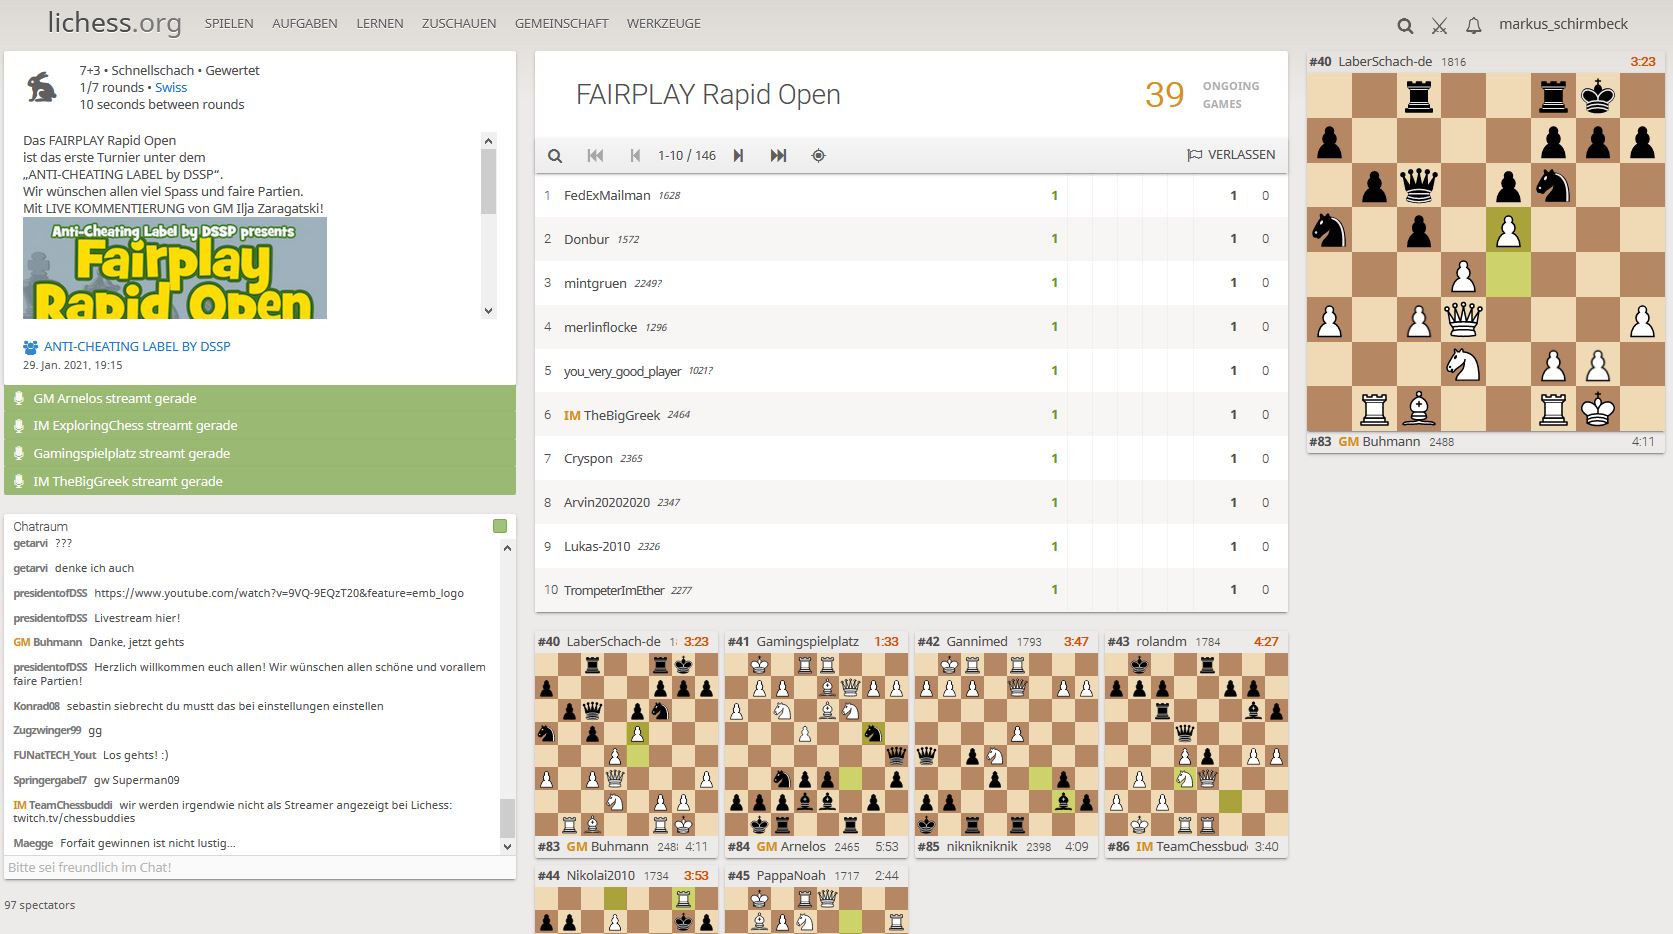Screen dimensions: 1673x934
Task: Click microphone icon beside IM TheBigGreek stream
Action: (18, 481)
